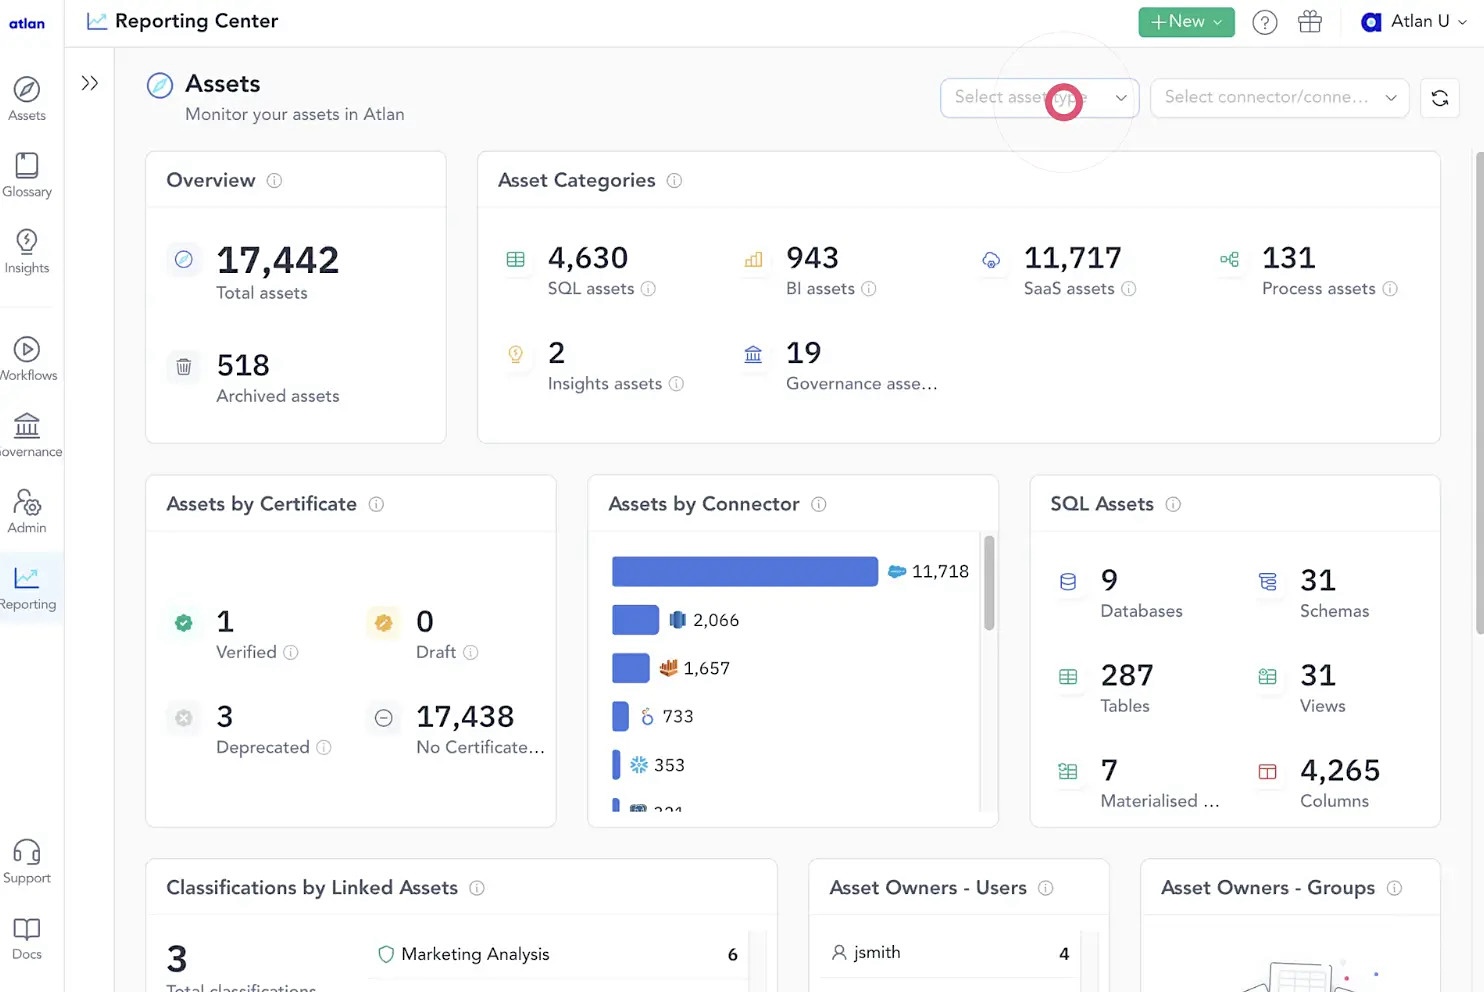Open the Select asset type dropdown

click(x=1039, y=97)
